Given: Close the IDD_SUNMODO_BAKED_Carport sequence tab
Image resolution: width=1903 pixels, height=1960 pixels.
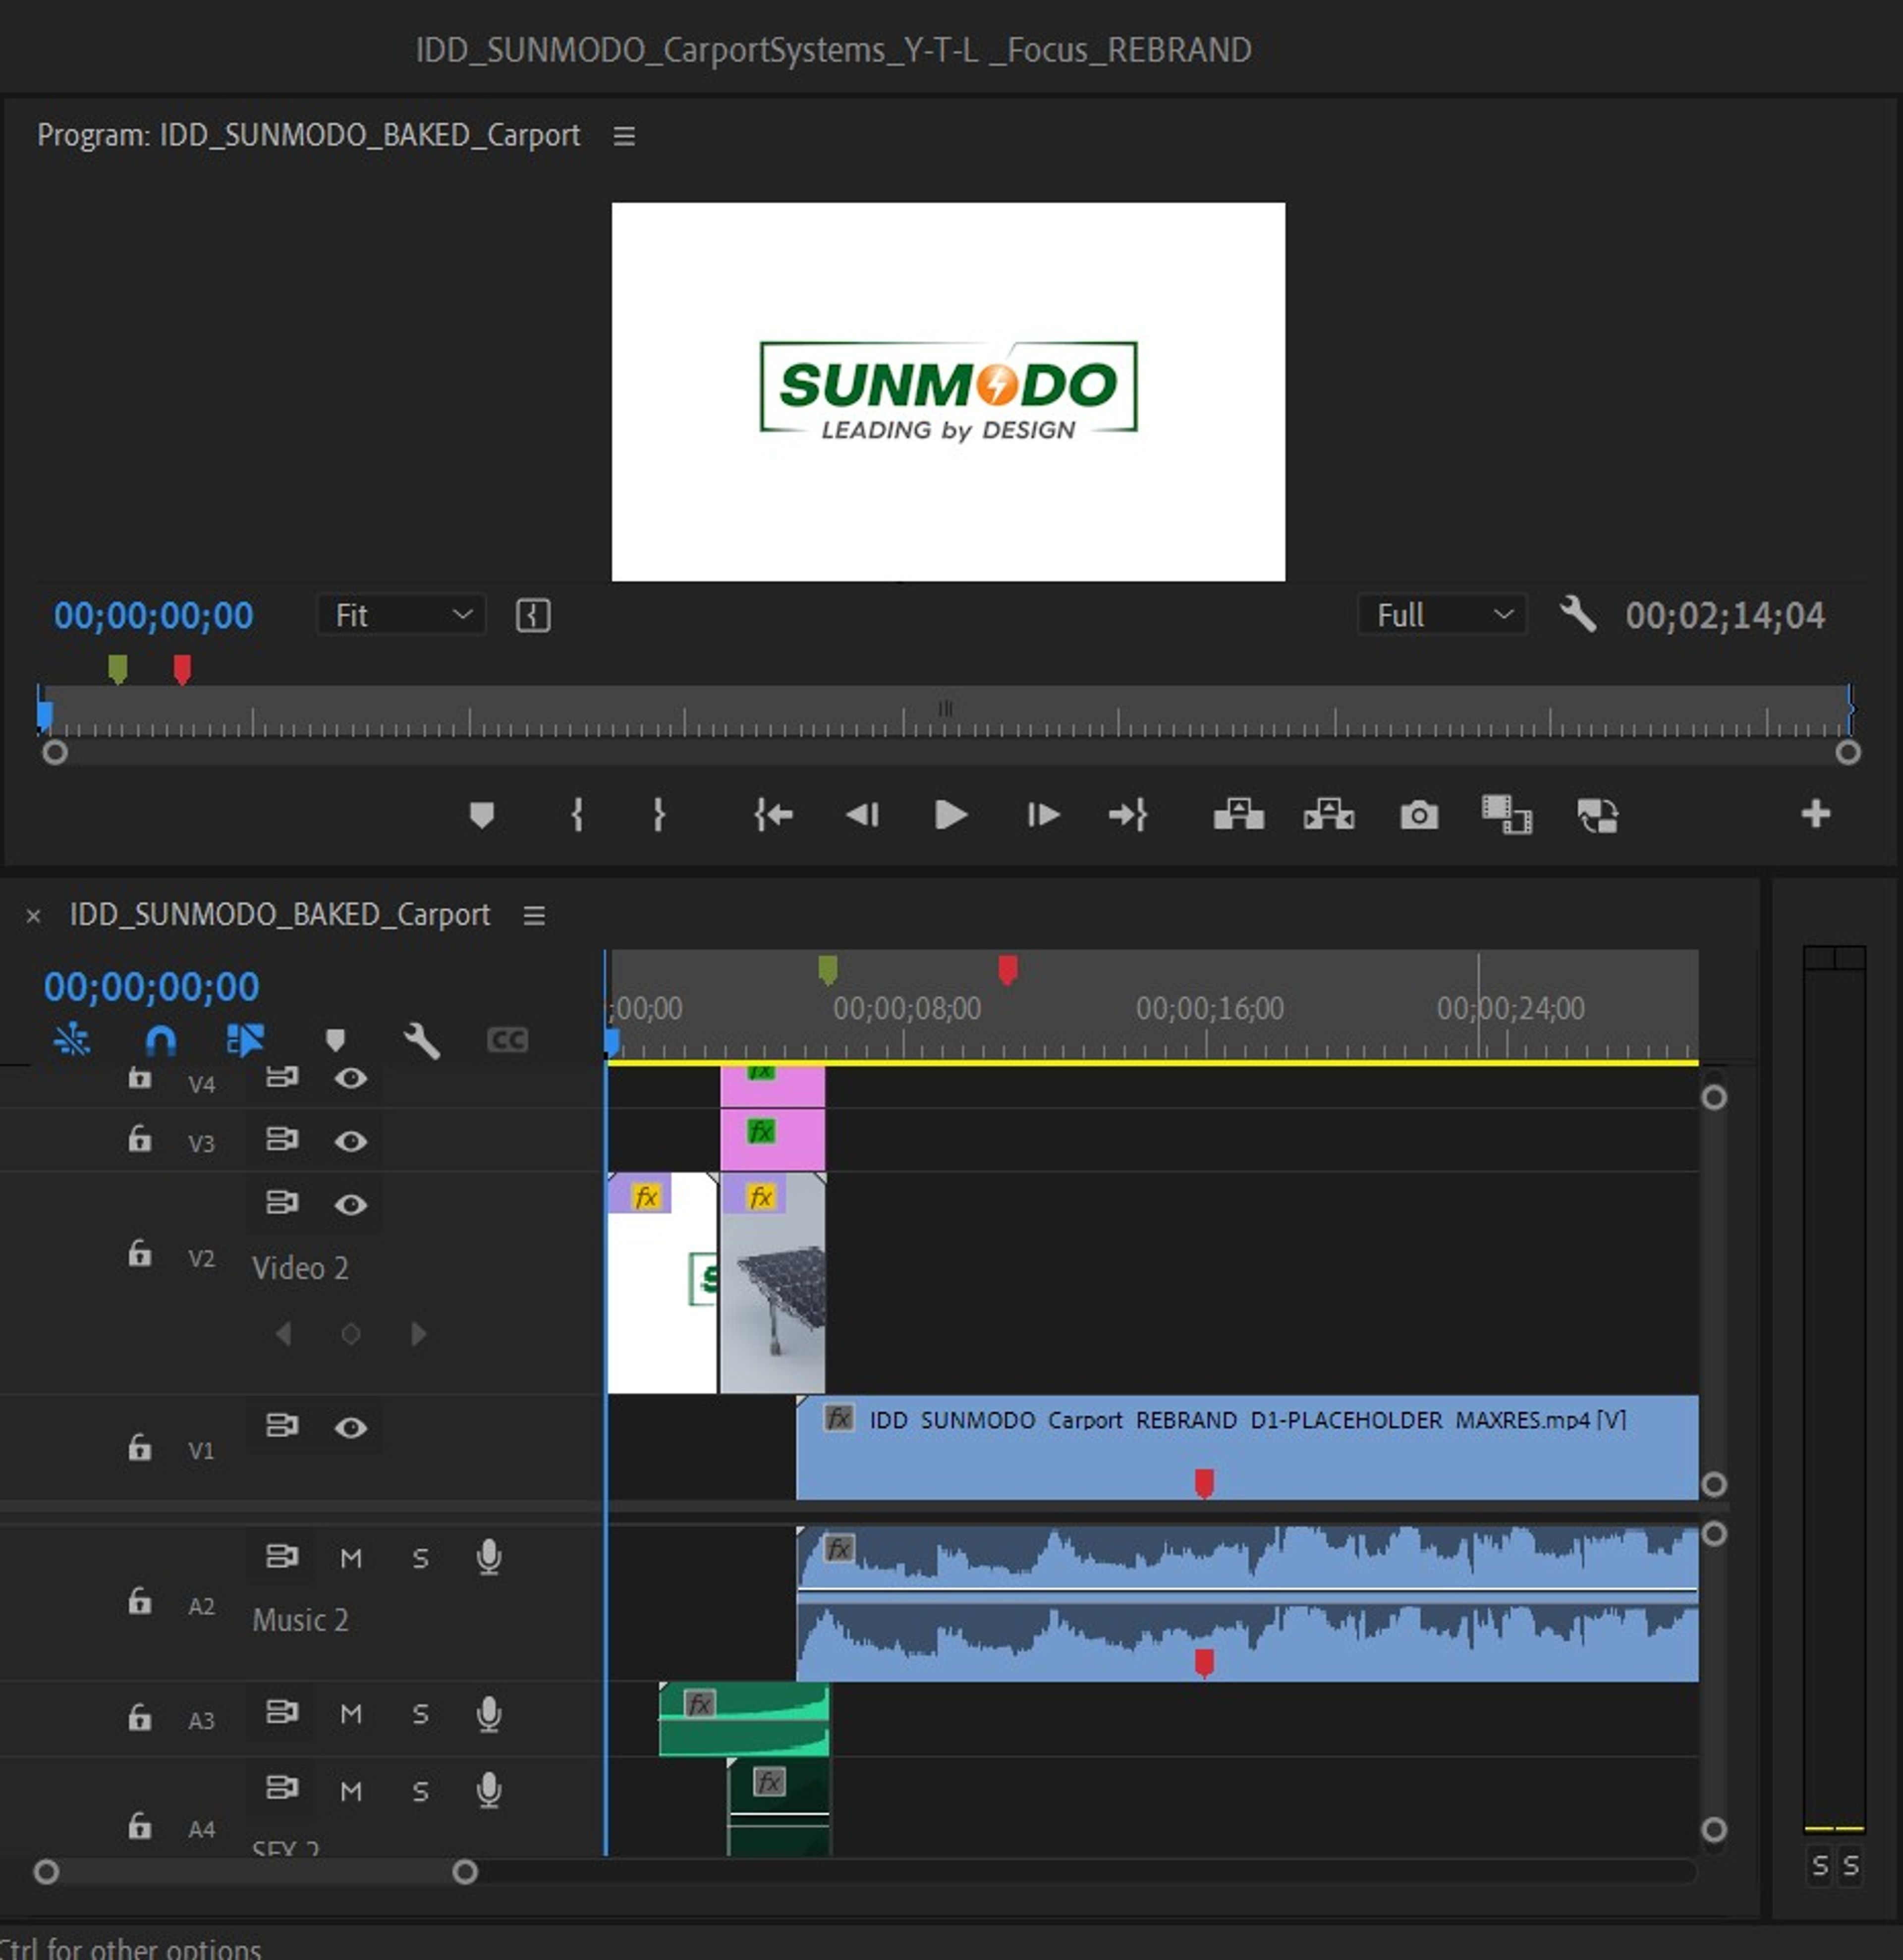Looking at the screenshot, I should [33, 916].
